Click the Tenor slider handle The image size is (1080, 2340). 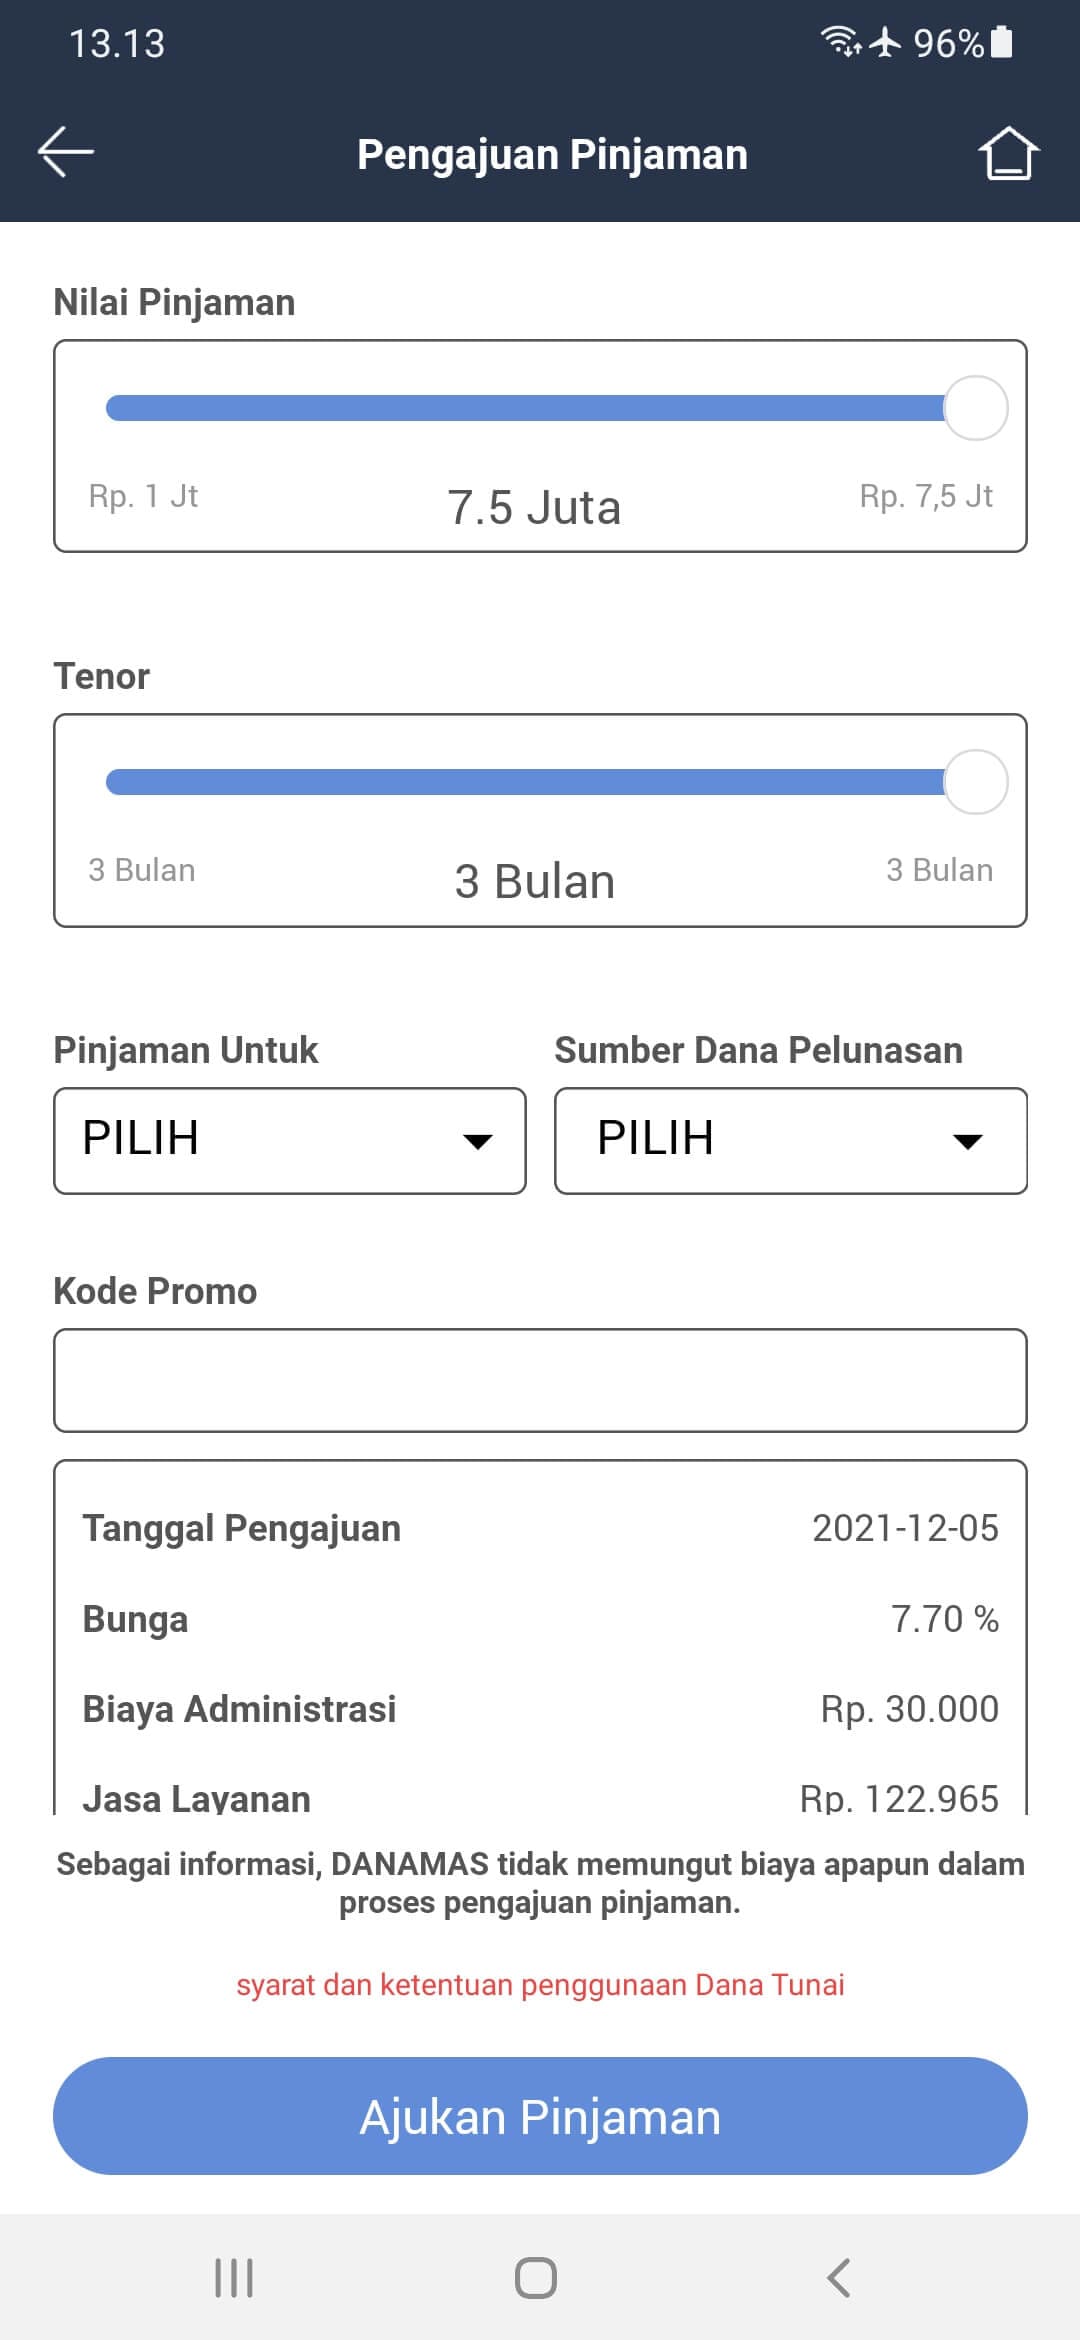coord(975,782)
